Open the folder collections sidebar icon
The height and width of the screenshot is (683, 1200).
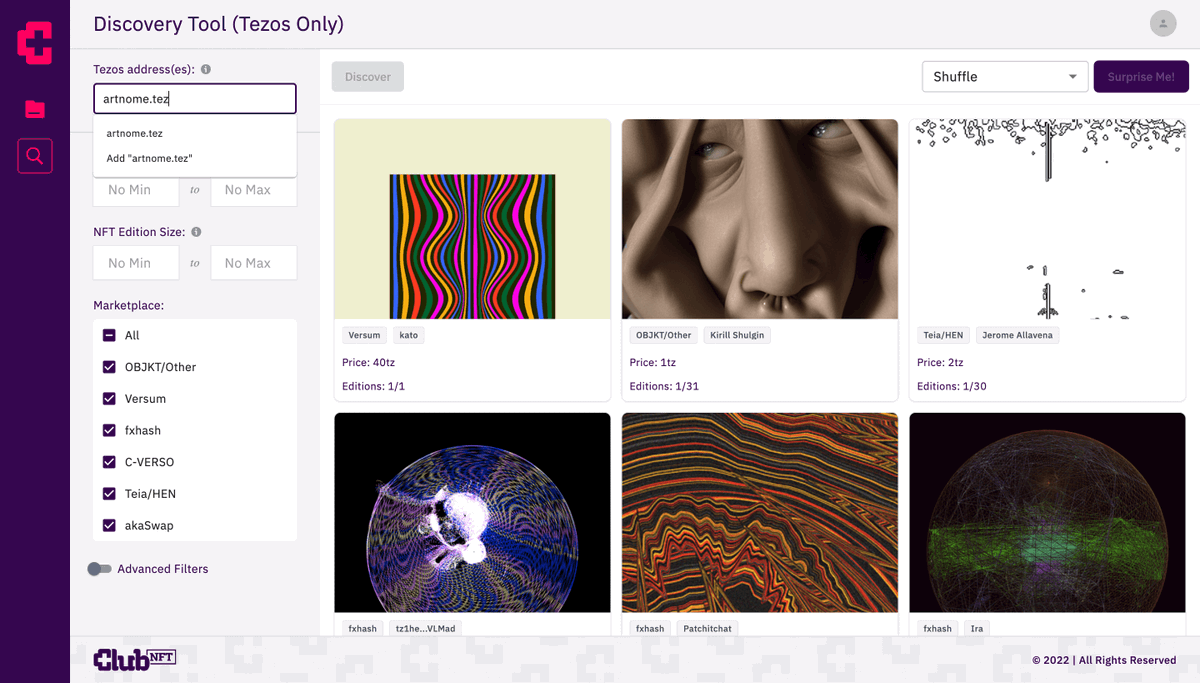coord(35,109)
